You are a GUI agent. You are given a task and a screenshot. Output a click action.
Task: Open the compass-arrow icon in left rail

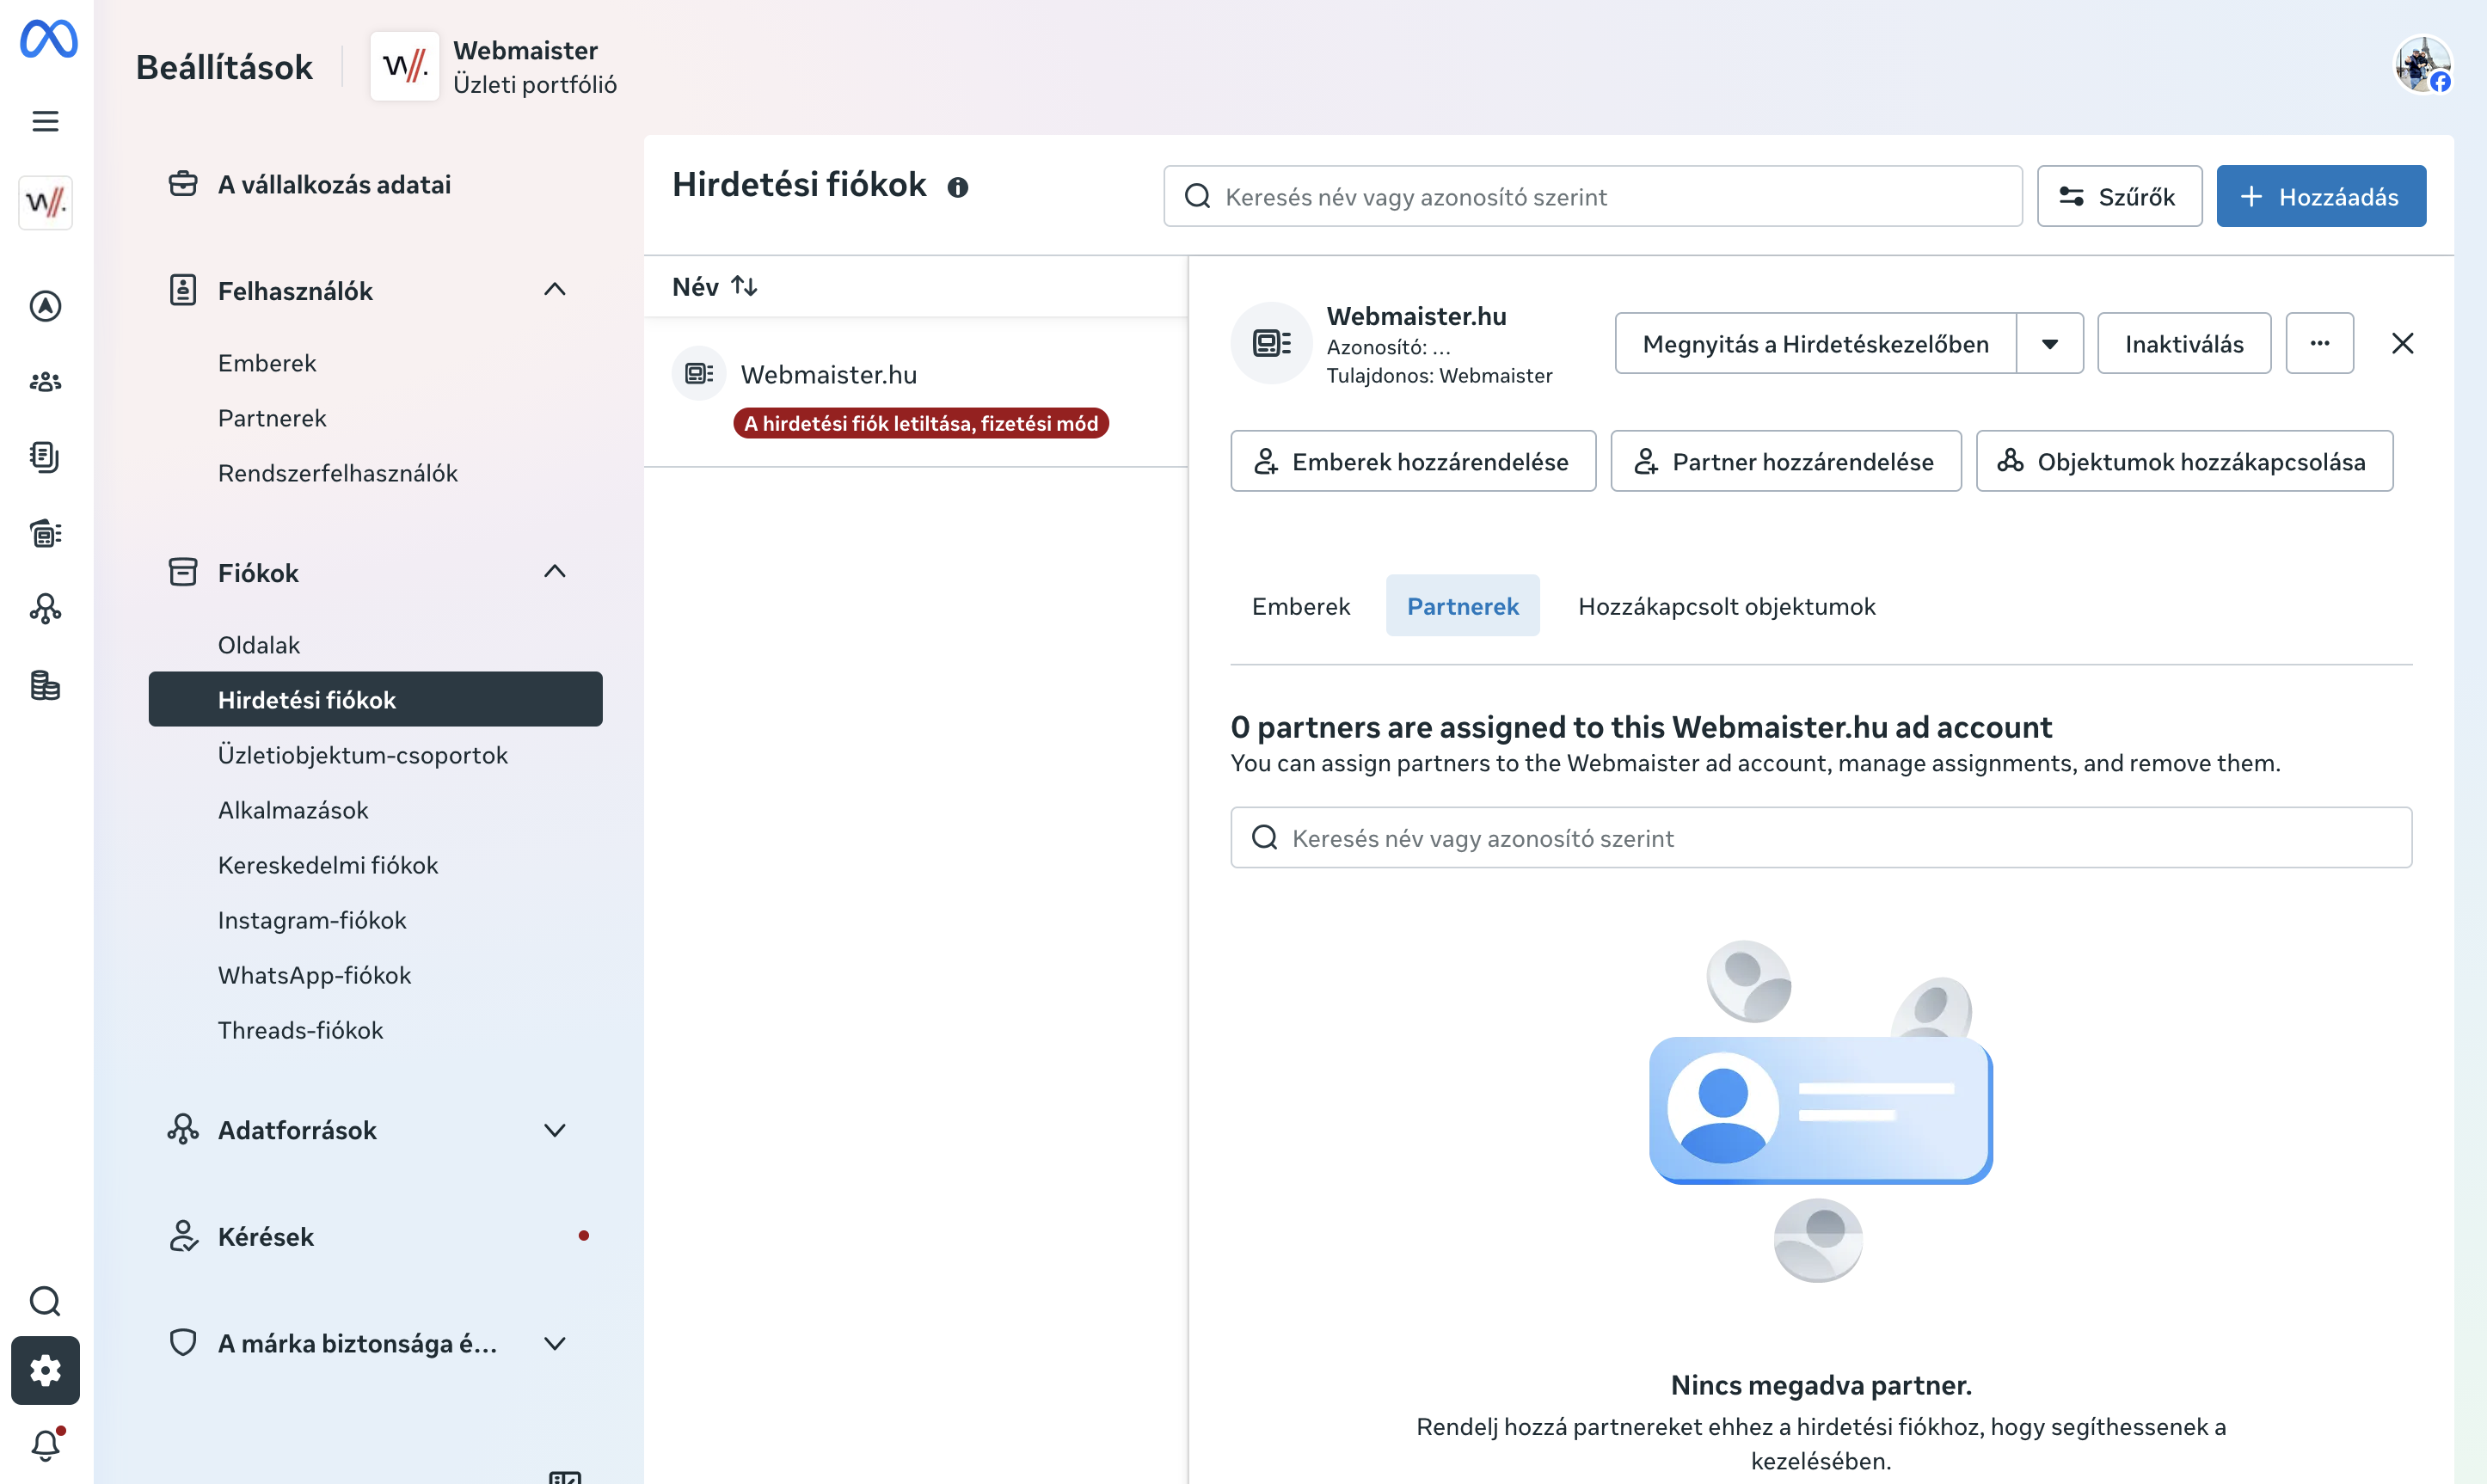pyautogui.click(x=45, y=306)
